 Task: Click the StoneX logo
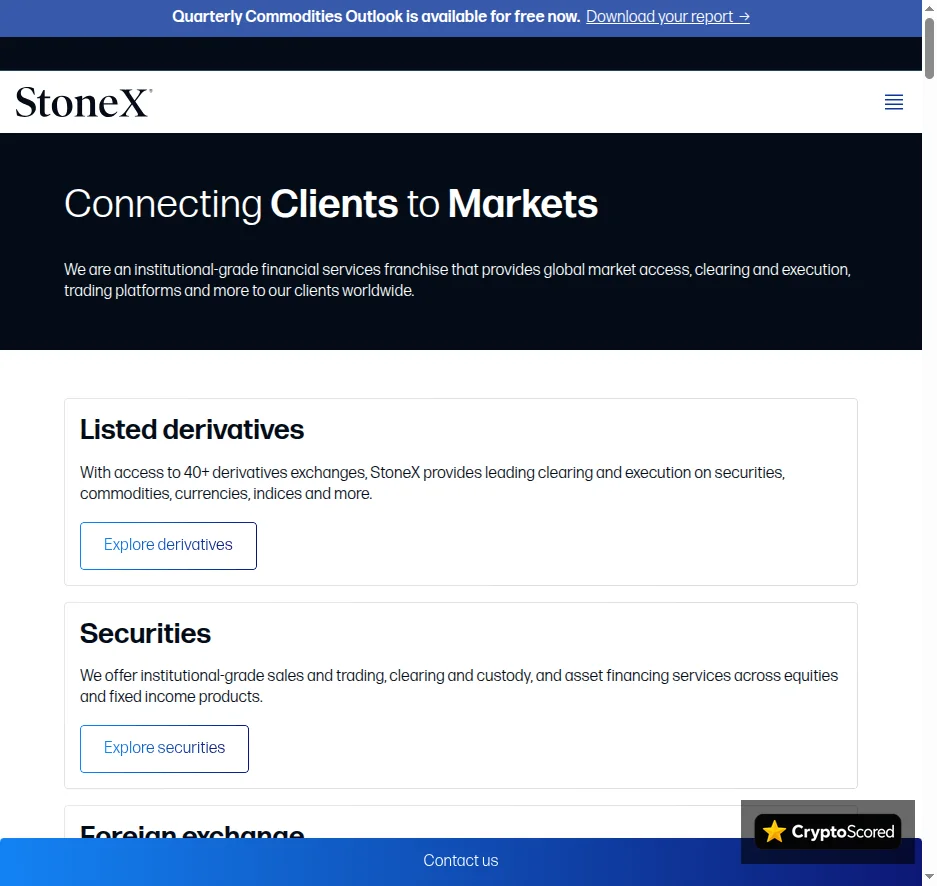84,102
